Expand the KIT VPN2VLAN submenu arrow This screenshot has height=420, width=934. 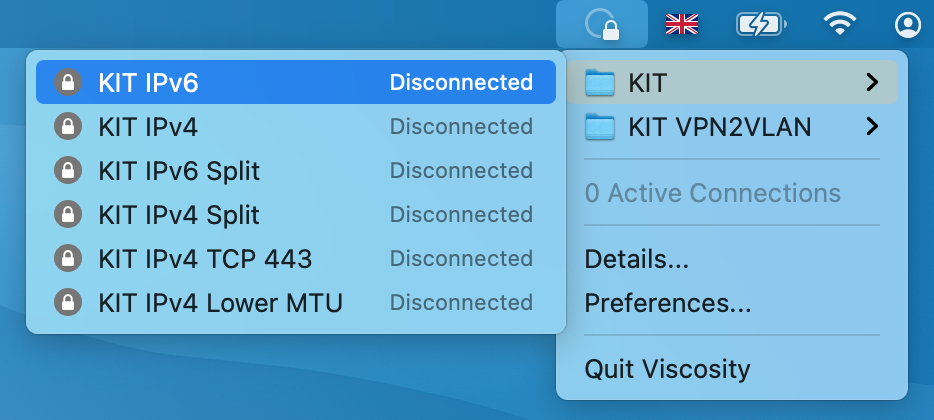tap(872, 127)
